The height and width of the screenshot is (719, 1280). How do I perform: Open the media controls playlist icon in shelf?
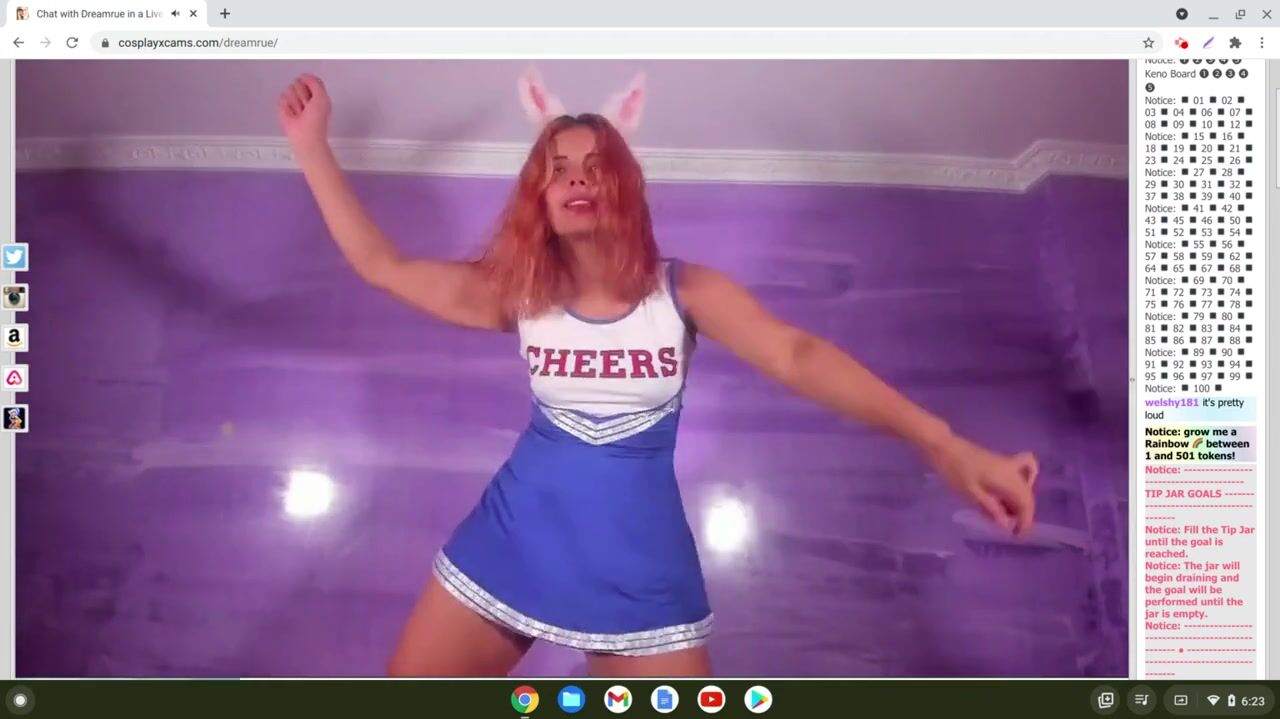coord(1142,700)
